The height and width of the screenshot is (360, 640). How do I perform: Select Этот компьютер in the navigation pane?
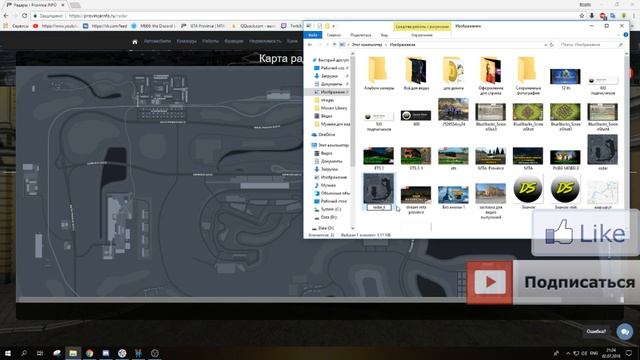click(x=330, y=145)
